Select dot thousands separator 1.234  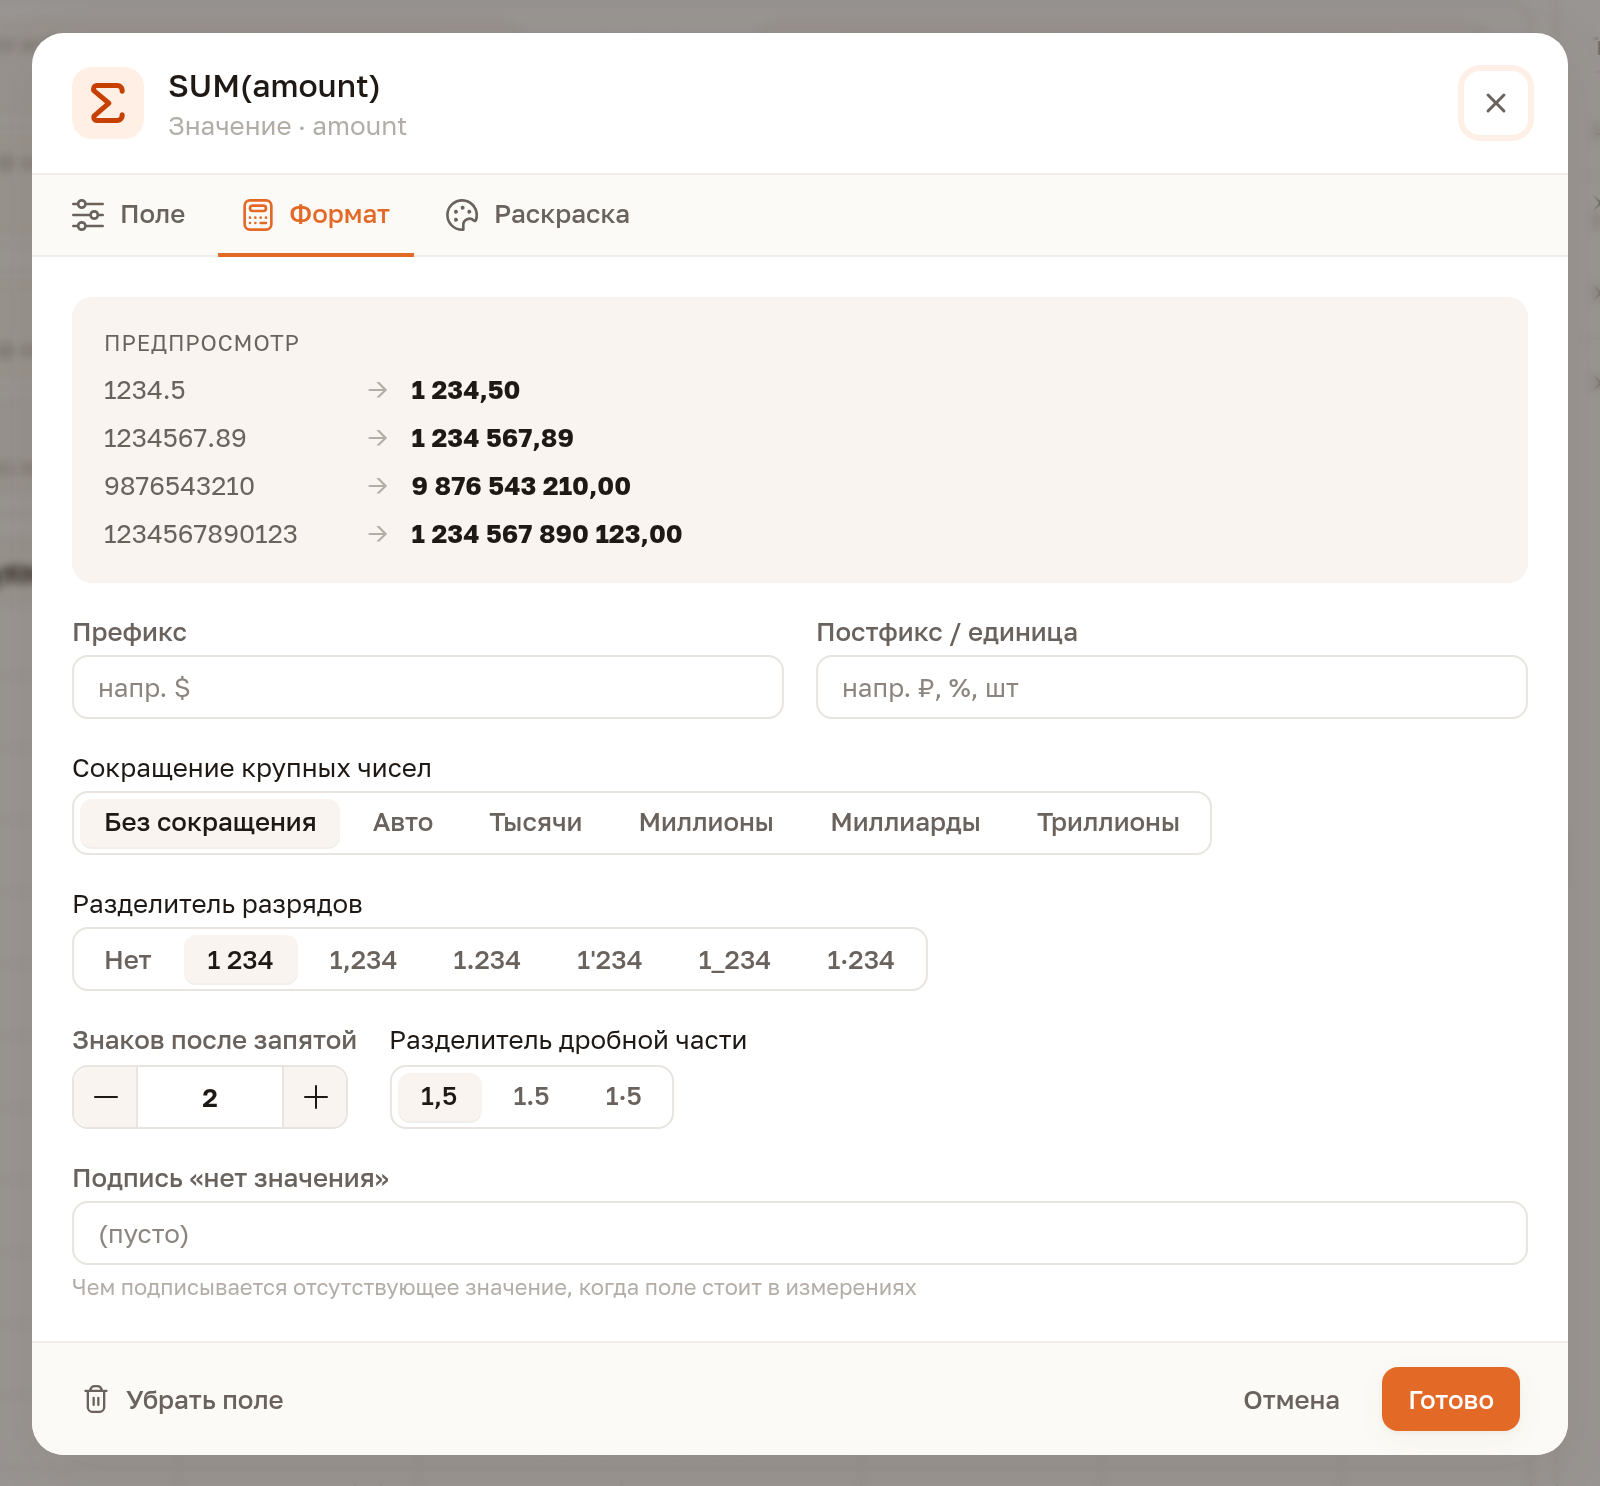pyautogui.click(x=487, y=960)
